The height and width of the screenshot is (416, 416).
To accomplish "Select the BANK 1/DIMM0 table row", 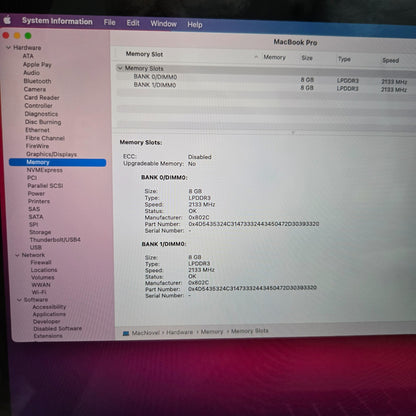I will click(x=267, y=87).
